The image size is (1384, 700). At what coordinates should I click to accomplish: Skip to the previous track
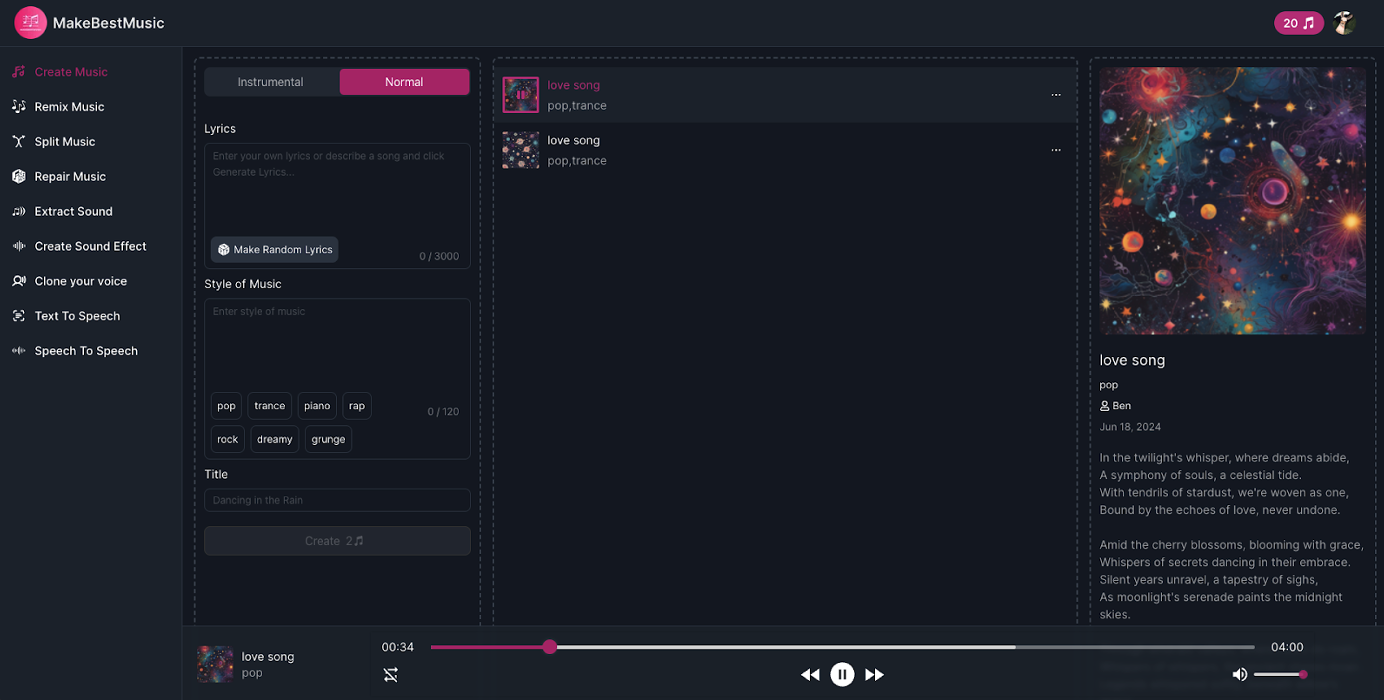[810, 675]
